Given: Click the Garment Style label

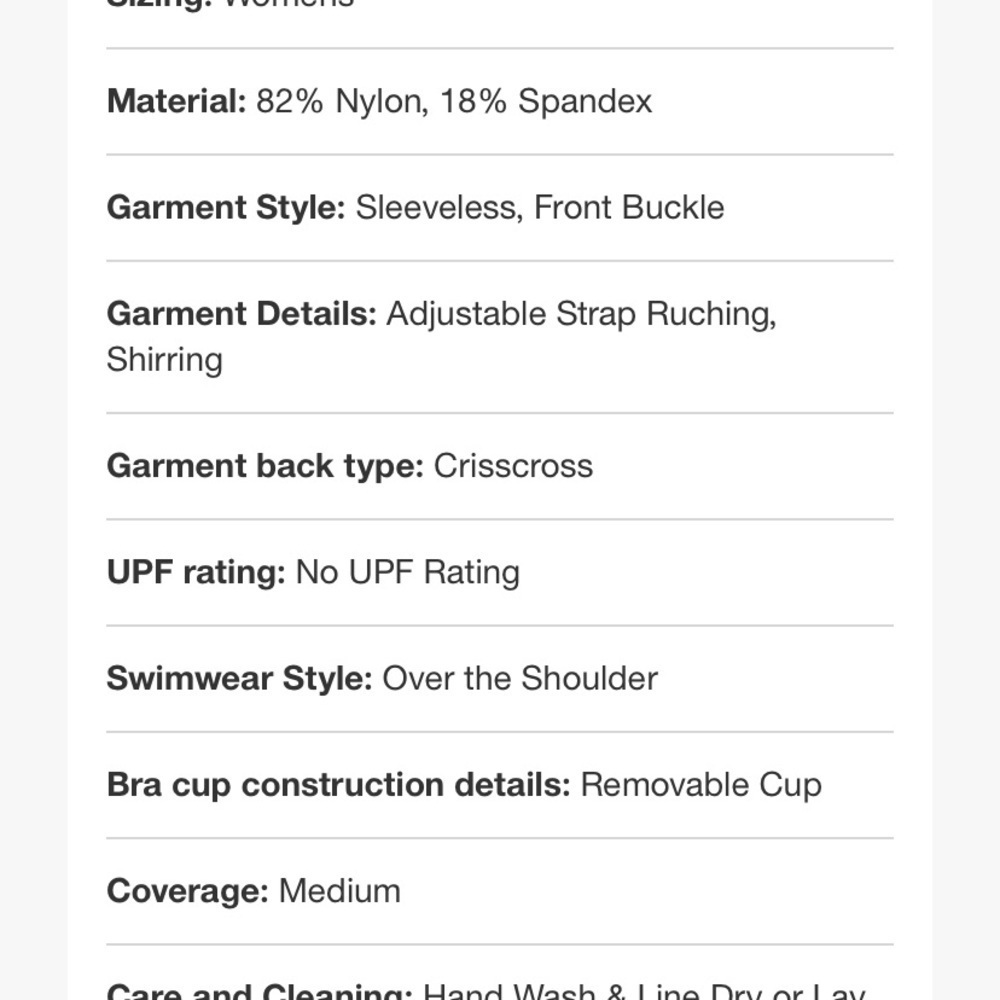Looking at the screenshot, I should 226,208.
